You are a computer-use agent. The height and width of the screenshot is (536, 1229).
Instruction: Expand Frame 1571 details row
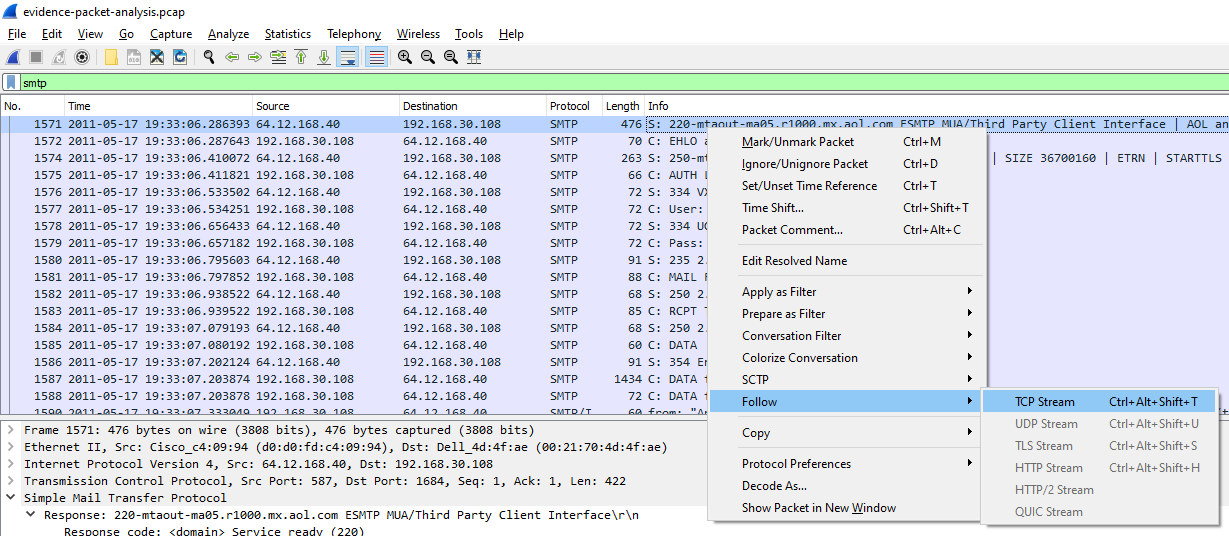click(x=11, y=430)
